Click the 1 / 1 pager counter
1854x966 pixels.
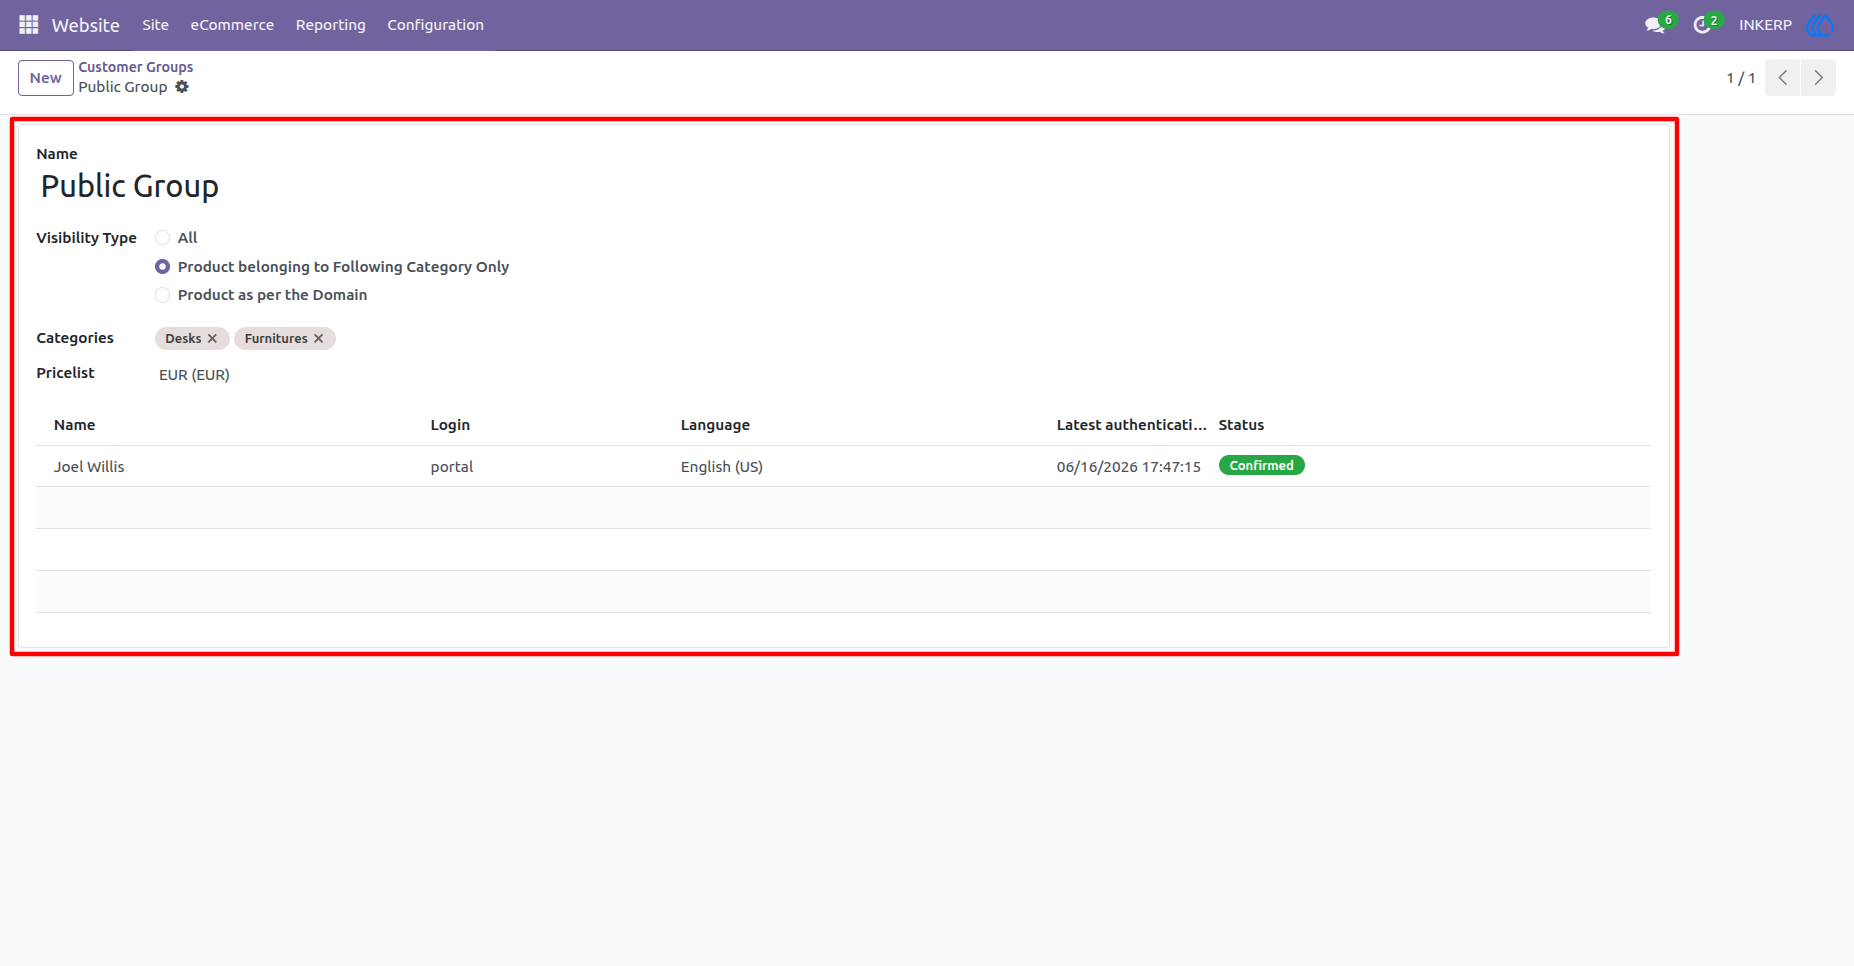[x=1740, y=78]
